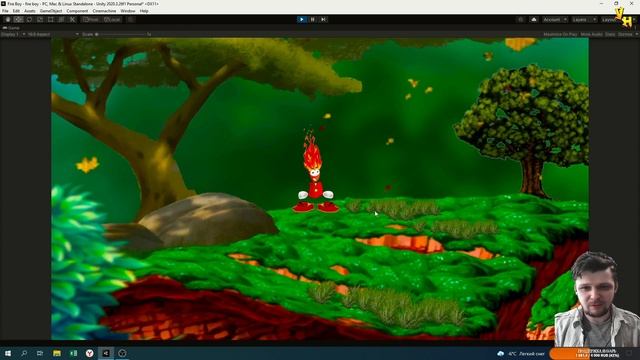This screenshot has width=640, height=360.
Task: Select the Rect tool in Unity toolbar
Action: coord(51,19)
